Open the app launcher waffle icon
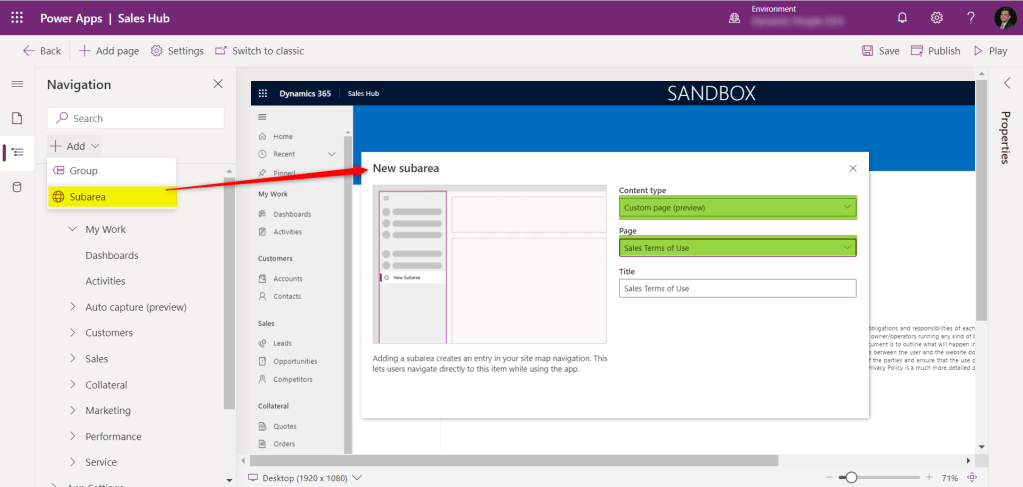Screen dimensions: 1023x487 pyautogui.click(x=17, y=17)
